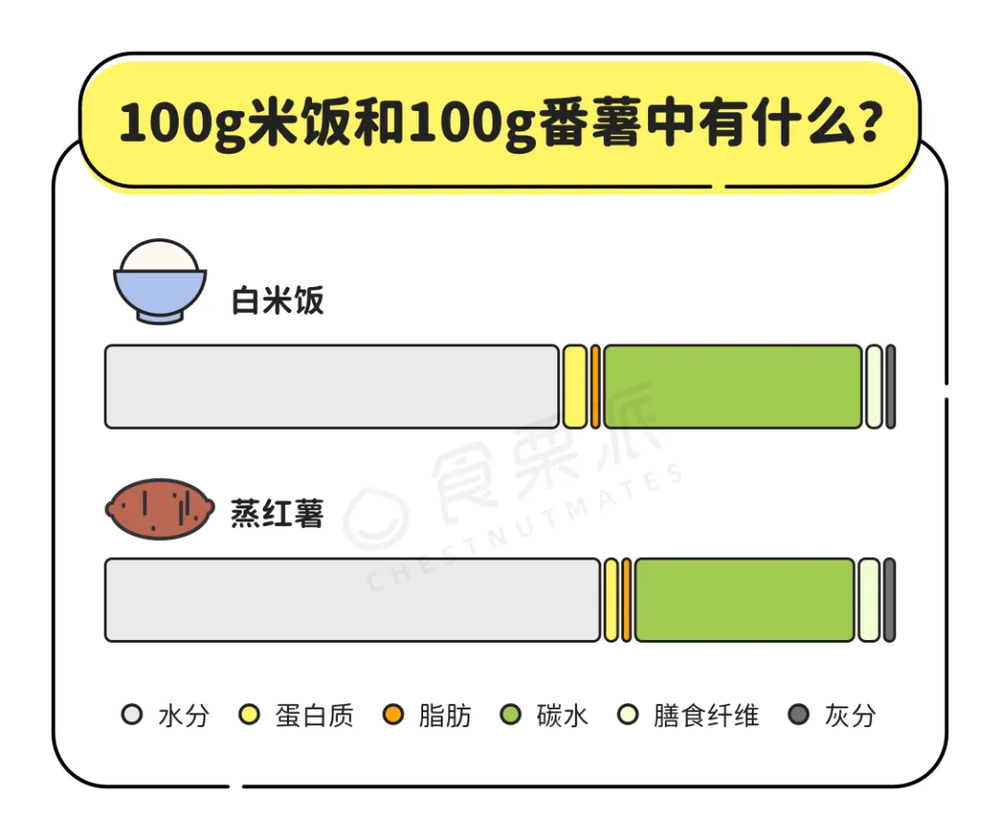This screenshot has height=840, width=1000.
Task: Click the 蛋白质 legend text
Action: click(315, 716)
